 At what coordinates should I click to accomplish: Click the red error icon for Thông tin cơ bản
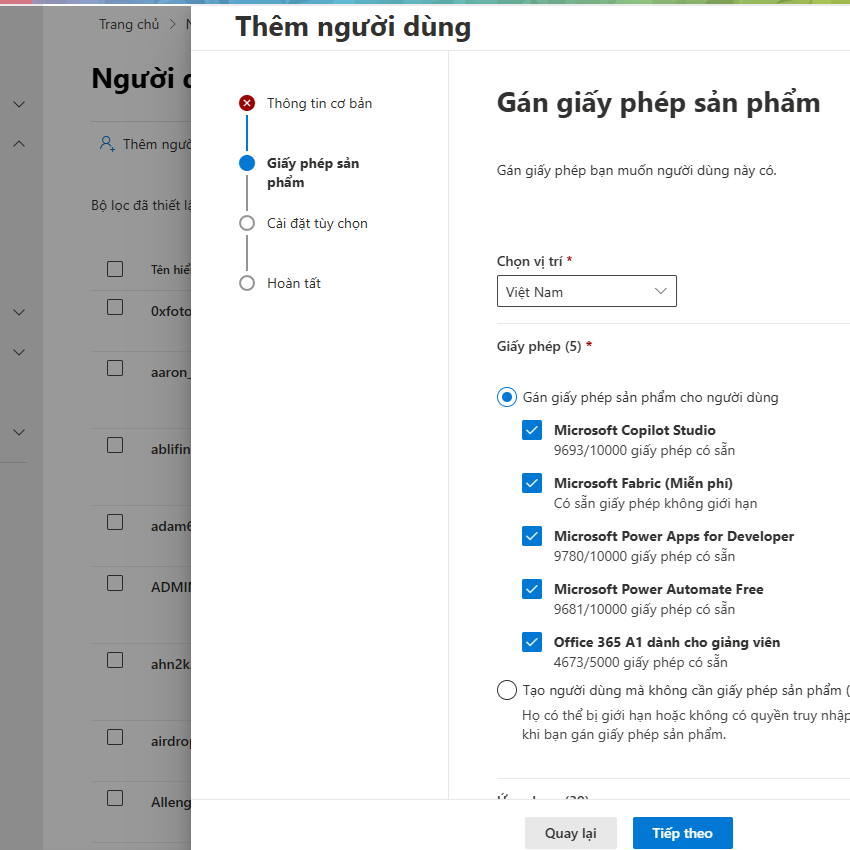[x=247, y=103]
